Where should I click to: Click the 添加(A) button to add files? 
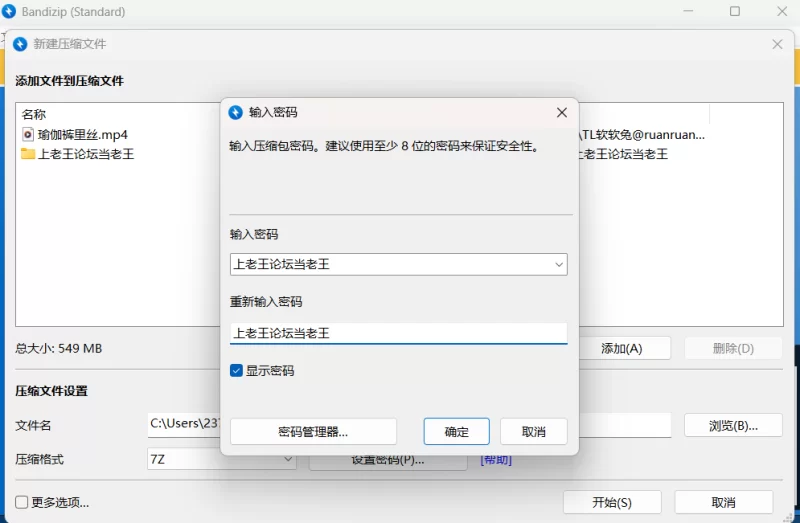coord(621,349)
